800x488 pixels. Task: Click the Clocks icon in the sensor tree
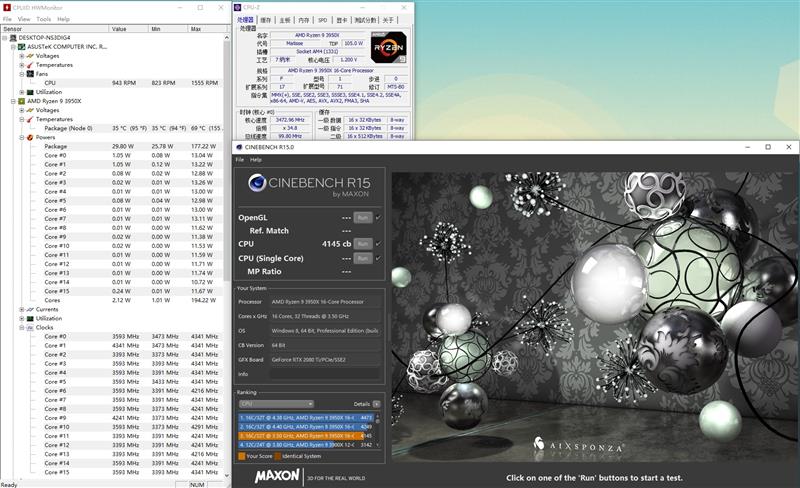pos(29,327)
